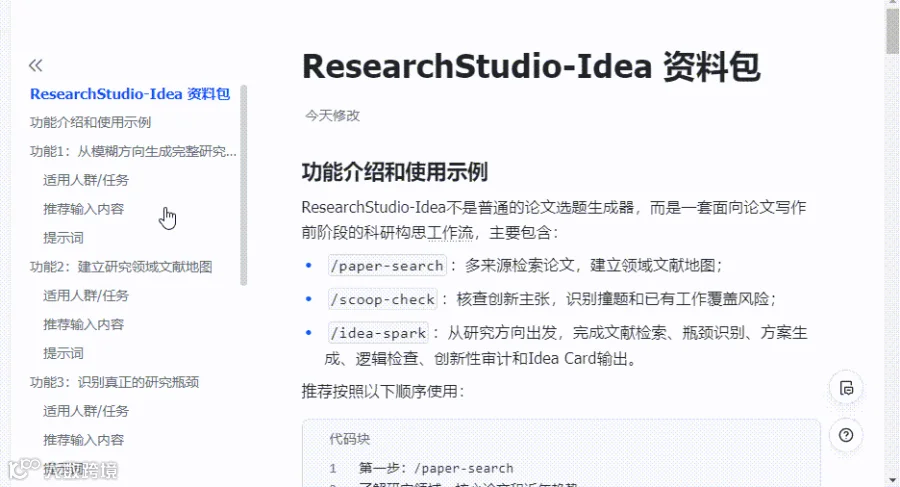Image resolution: width=900 pixels, height=487 pixels.
Task: Go to 适用人群/任务 under 功能2
Action: tap(86, 296)
